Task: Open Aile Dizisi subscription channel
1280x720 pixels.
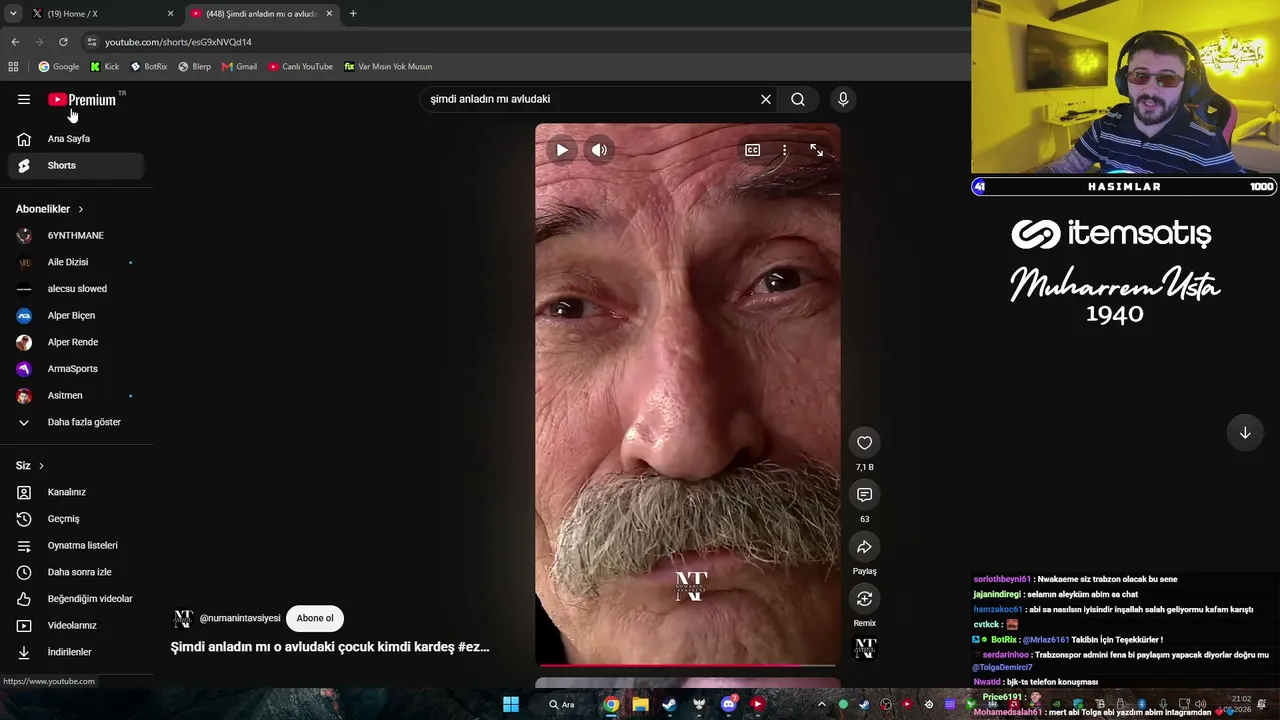Action: (x=76, y=262)
